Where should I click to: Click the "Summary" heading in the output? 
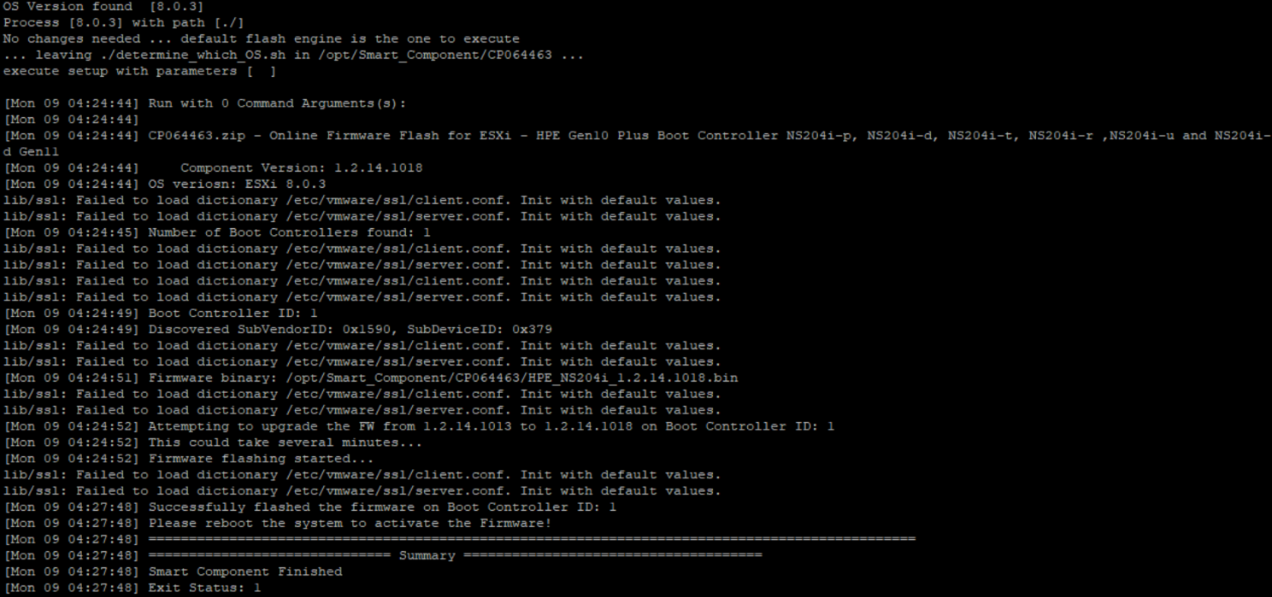[x=426, y=555]
